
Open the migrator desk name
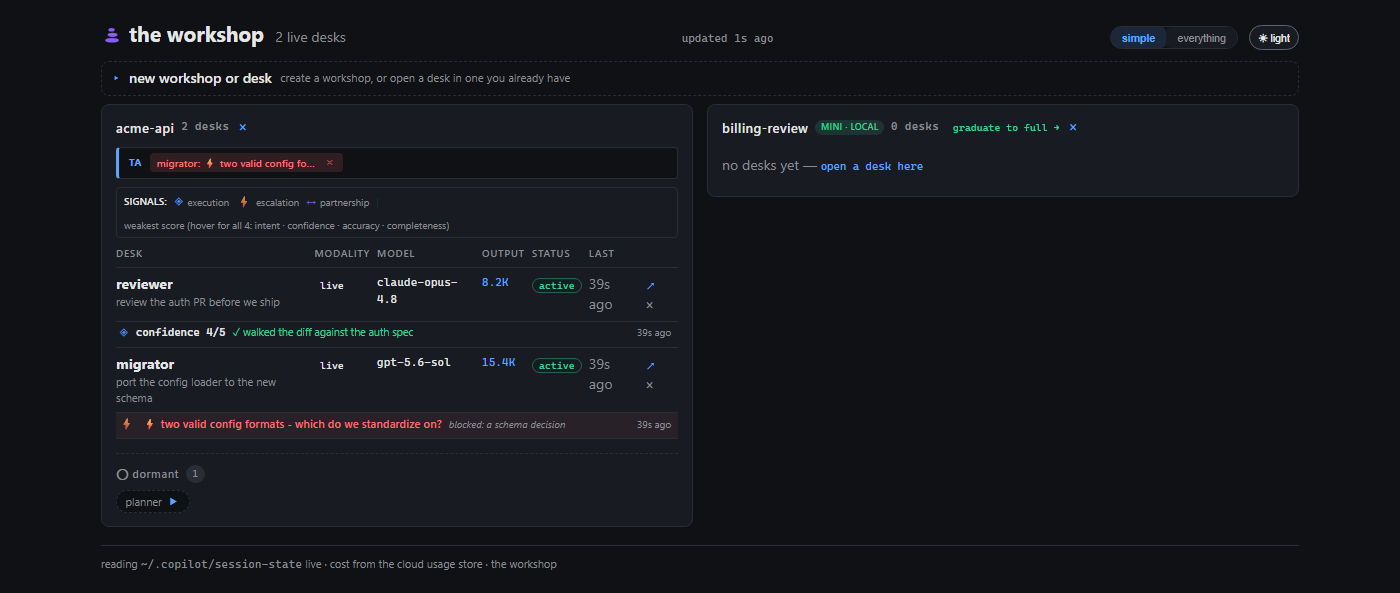(x=145, y=365)
